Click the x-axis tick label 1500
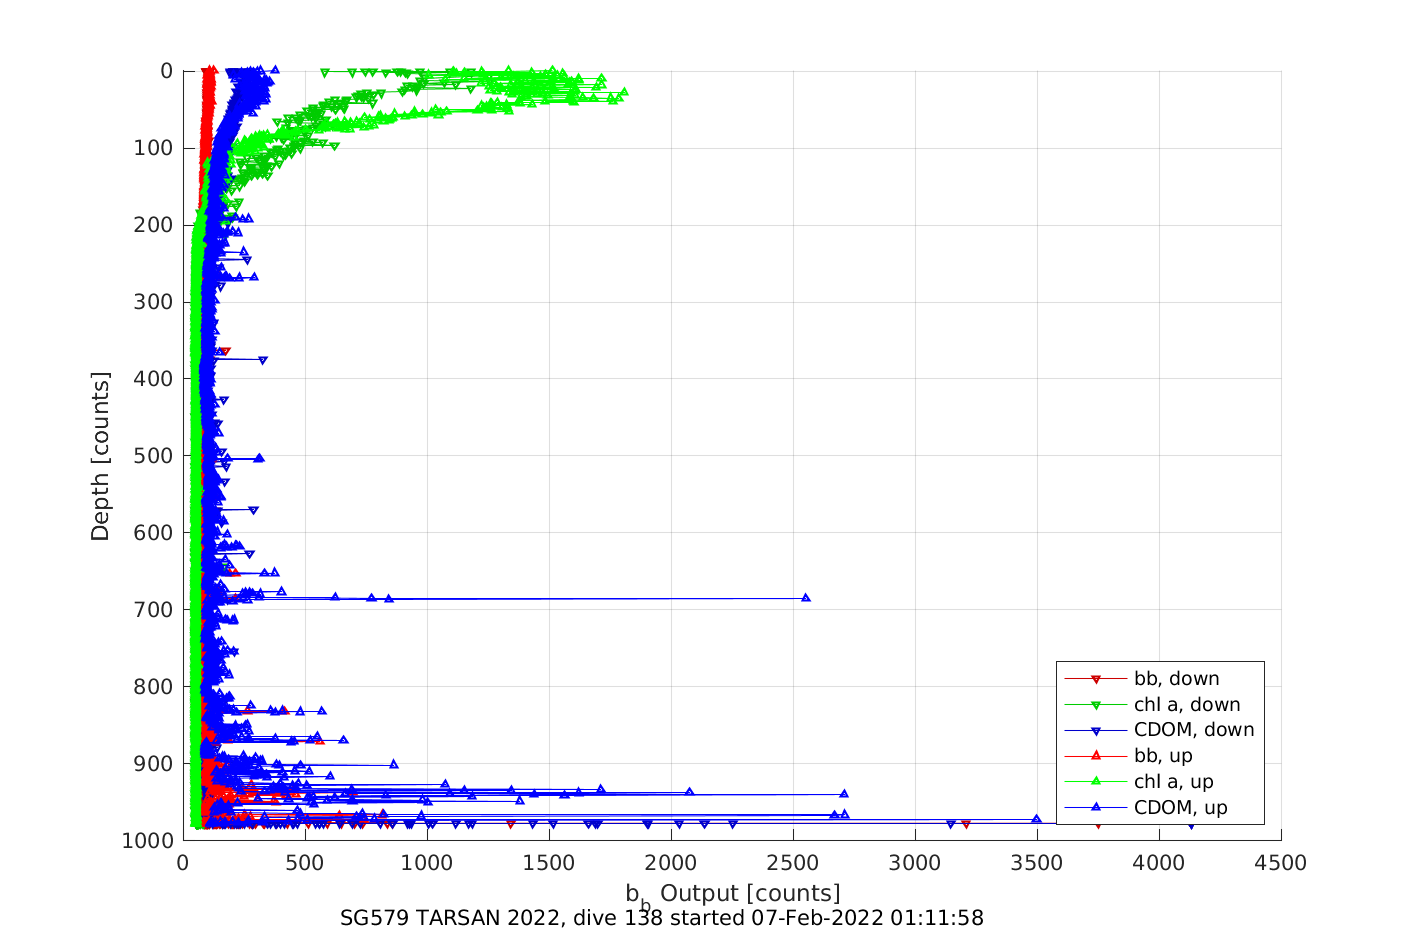Screen dimensions: 1417x945 point(549,863)
